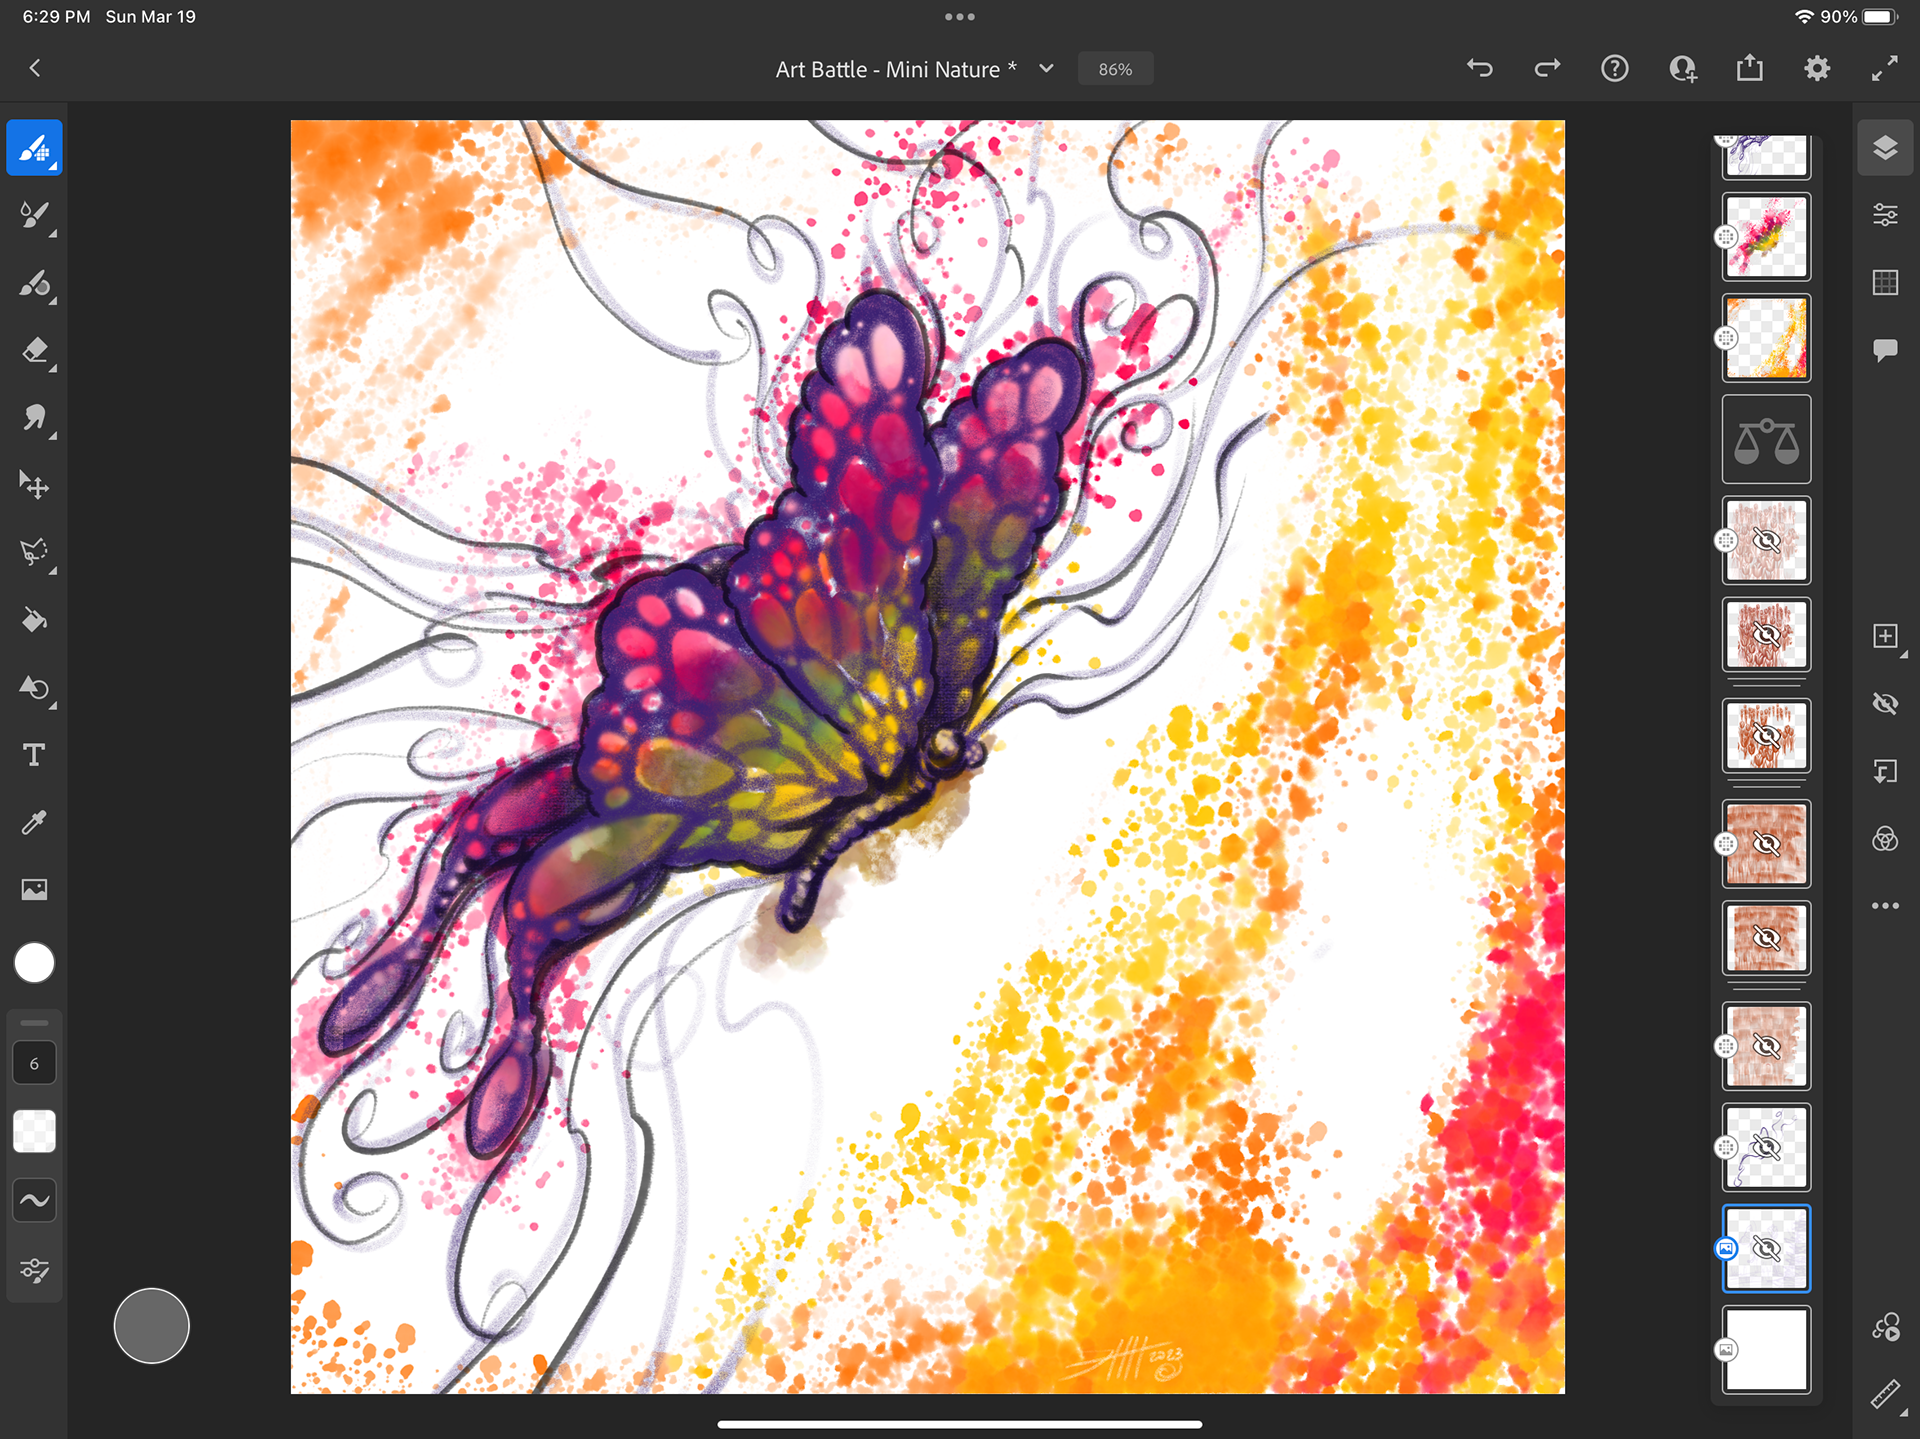Image resolution: width=1920 pixels, height=1439 pixels.
Task: Open the share and export menu
Action: tap(1750, 68)
